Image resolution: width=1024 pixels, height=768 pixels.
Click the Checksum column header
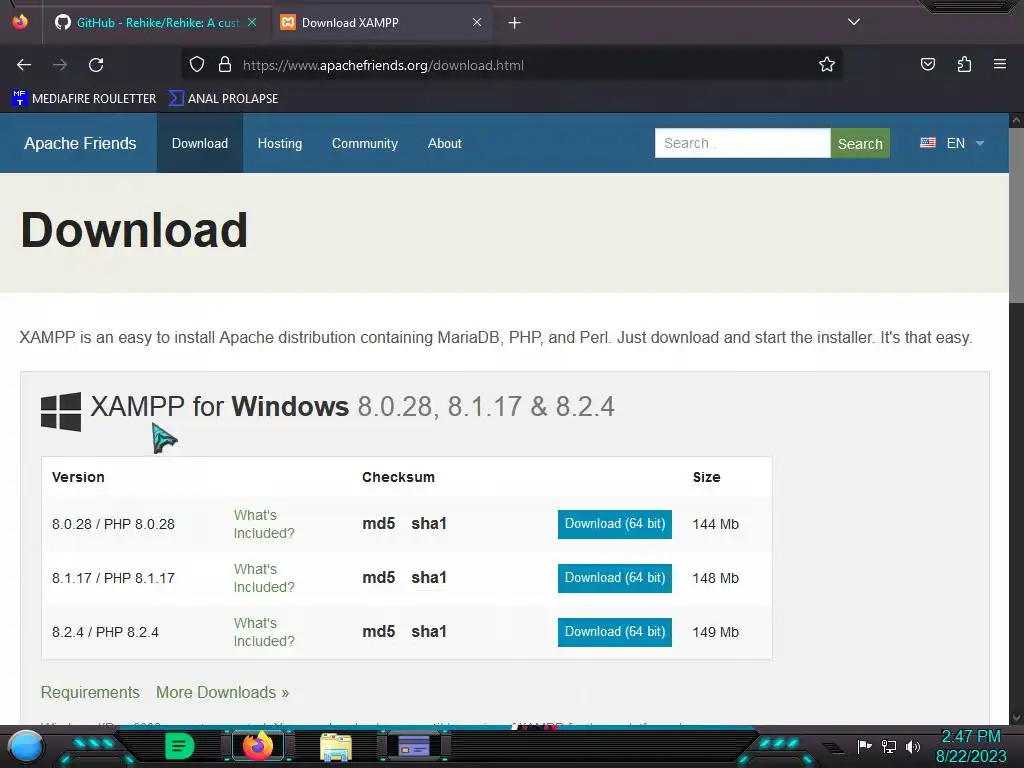click(398, 477)
